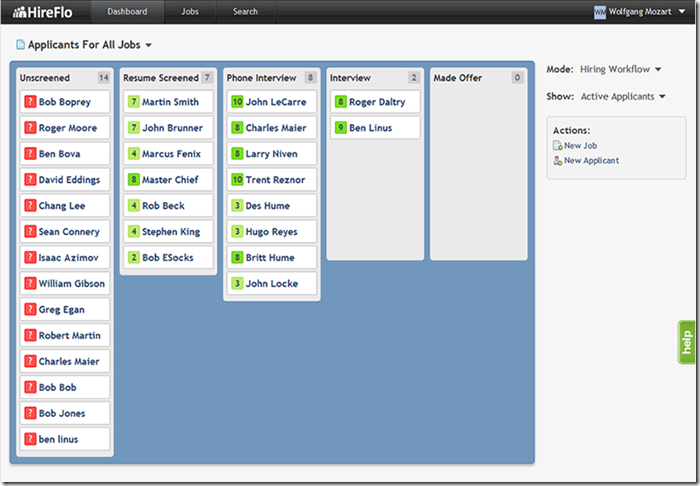
Task: Open Robert Martin applicant card
Action: [65, 335]
